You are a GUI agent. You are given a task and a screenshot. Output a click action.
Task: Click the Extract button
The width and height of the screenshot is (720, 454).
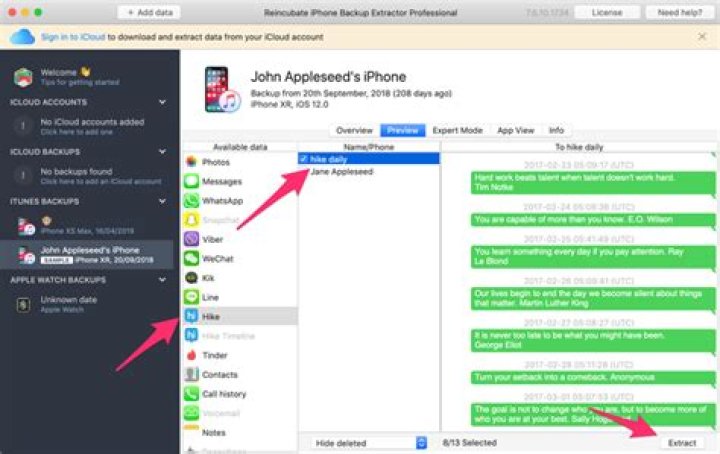[684, 442]
